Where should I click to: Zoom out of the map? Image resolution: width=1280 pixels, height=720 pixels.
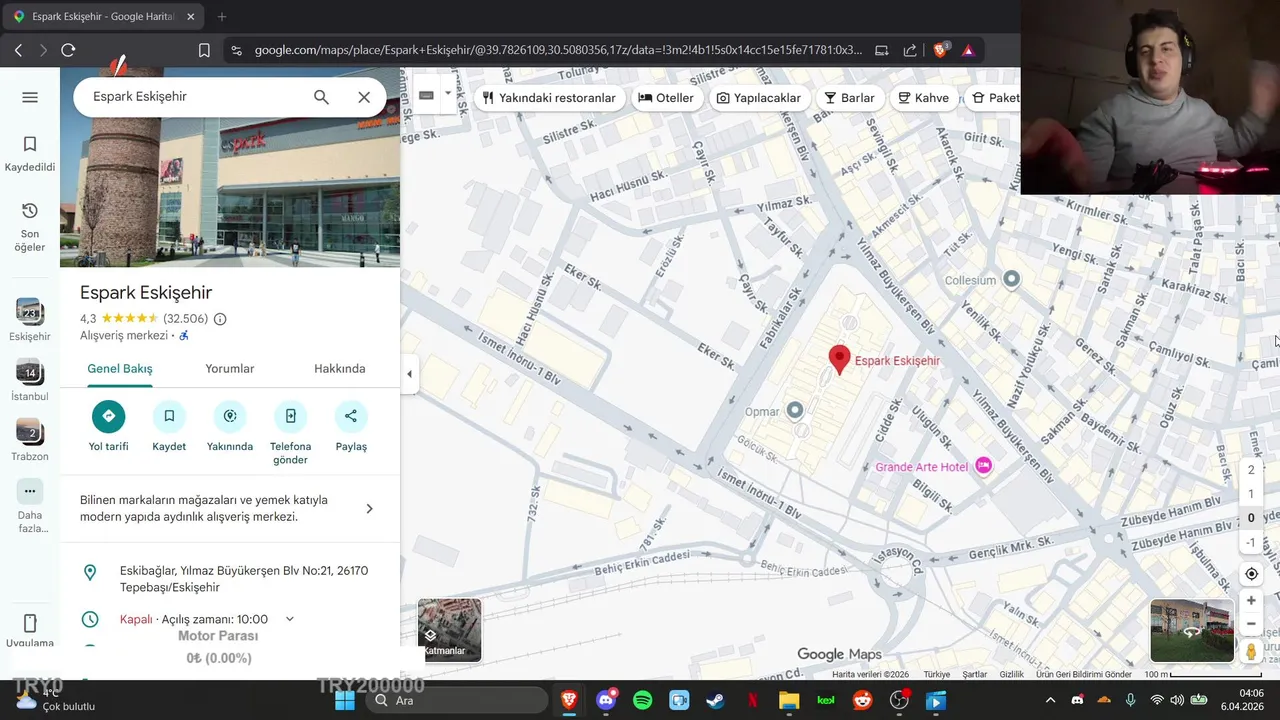(x=1251, y=624)
